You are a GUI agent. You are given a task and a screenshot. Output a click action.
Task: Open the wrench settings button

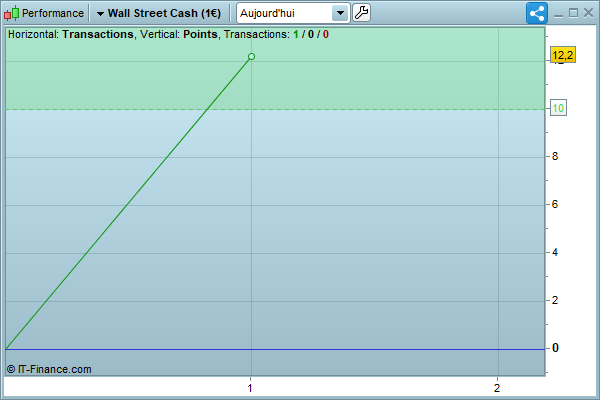pos(361,13)
